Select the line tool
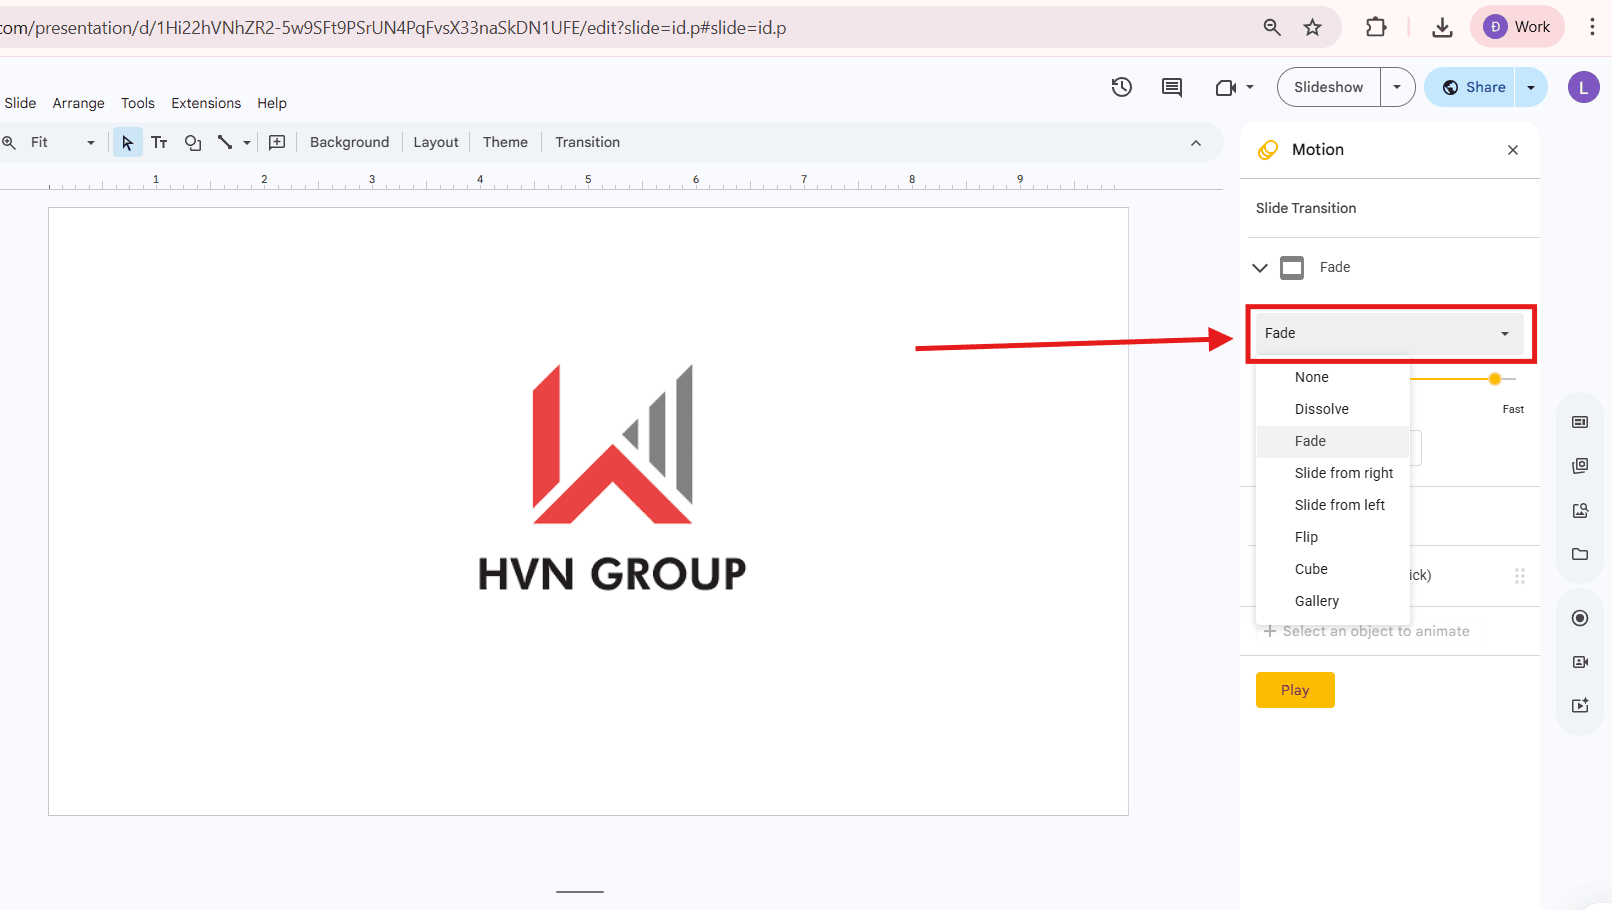The height and width of the screenshot is (910, 1612). [225, 142]
